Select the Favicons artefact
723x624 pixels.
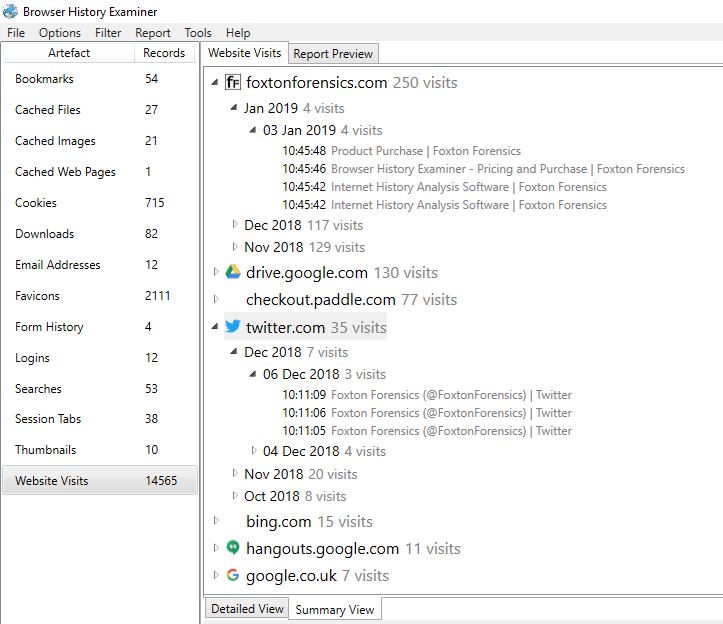tap(100, 296)
